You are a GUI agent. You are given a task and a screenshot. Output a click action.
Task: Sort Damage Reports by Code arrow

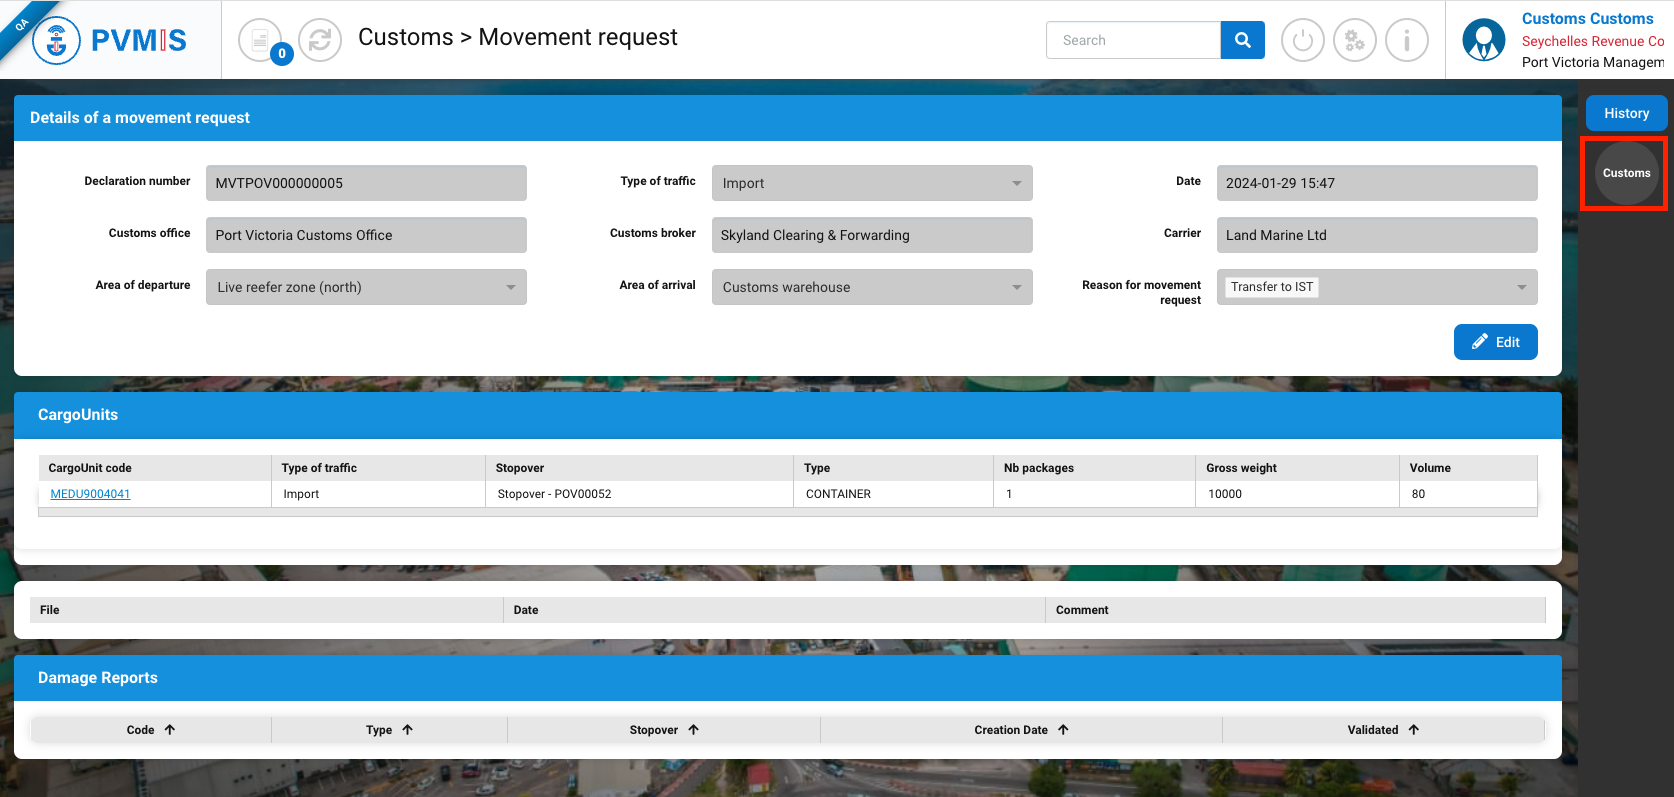pos(170,730)
